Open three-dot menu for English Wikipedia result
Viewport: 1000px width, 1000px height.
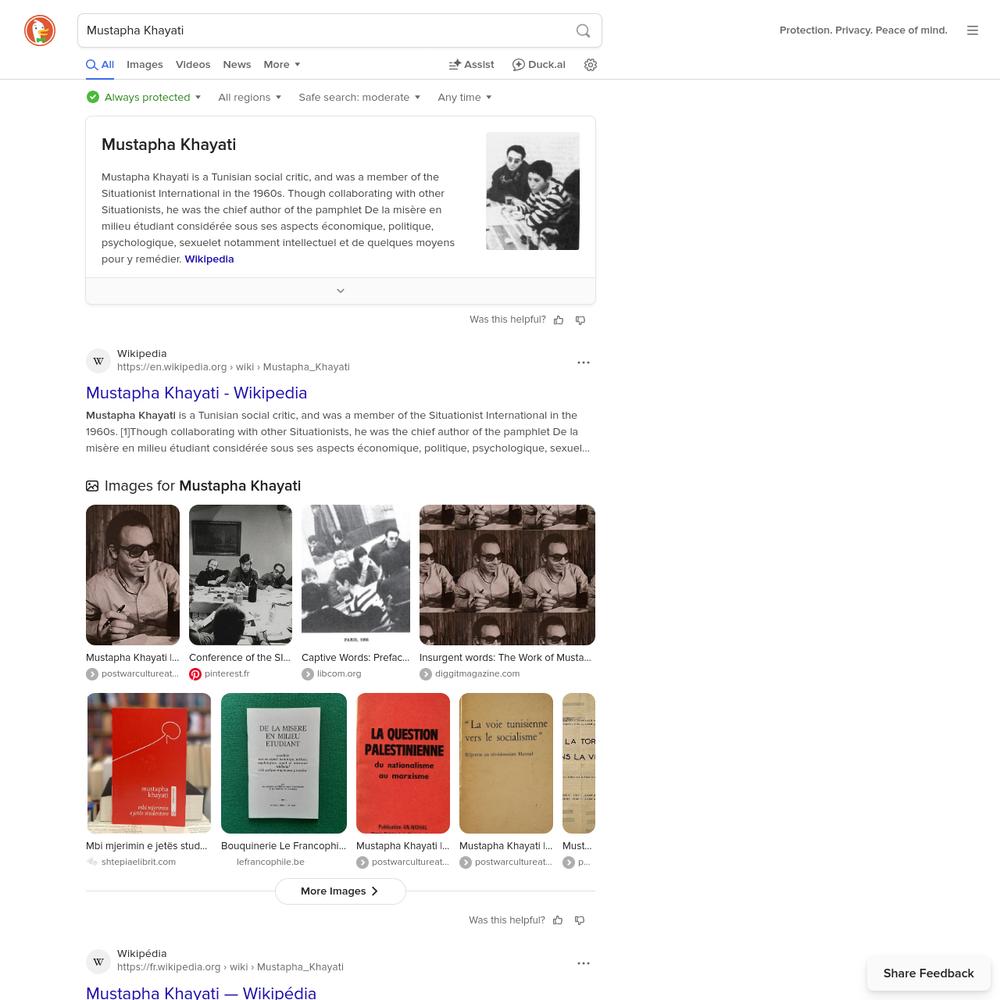pos(584,362)
